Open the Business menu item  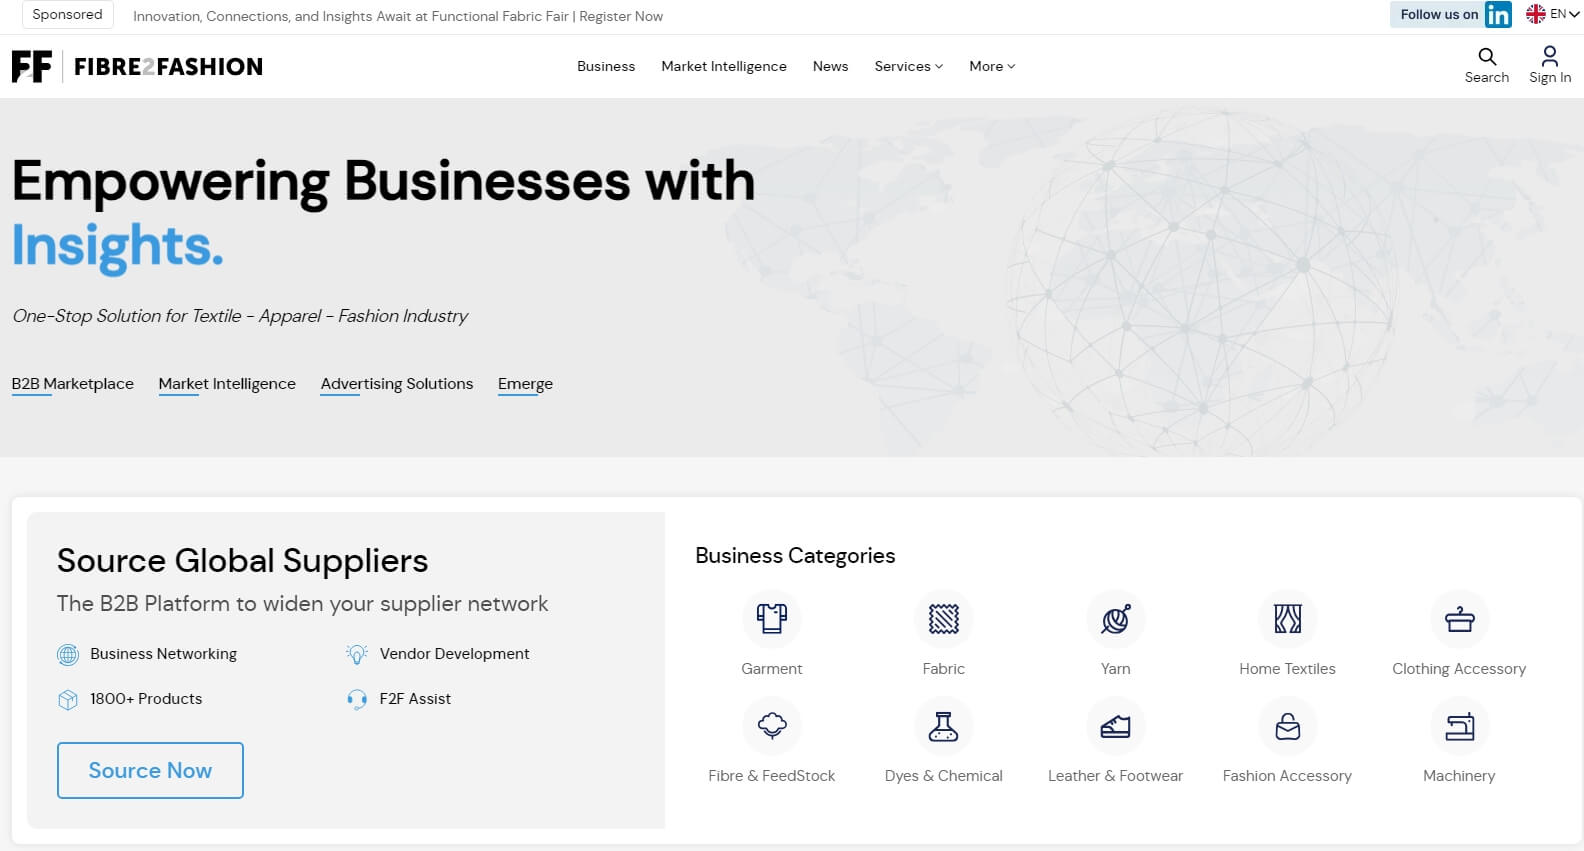pyautogui.click(x=606, y=66)
